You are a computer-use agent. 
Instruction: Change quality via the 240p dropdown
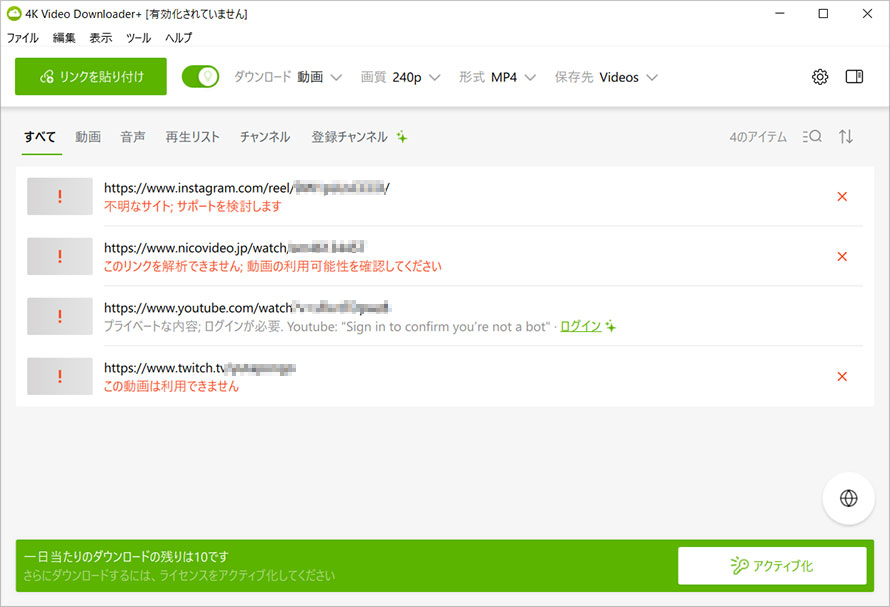pos(410,76)
